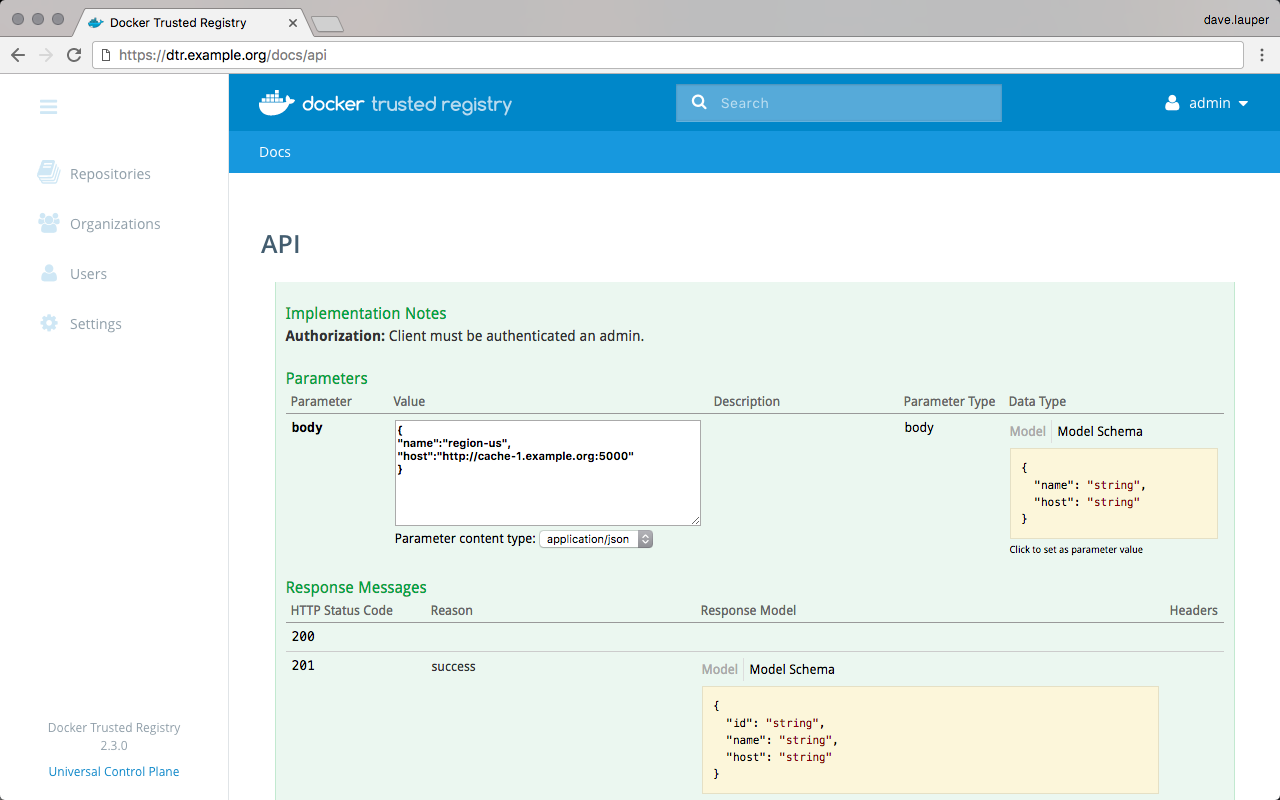Switch to Model tab in body parameter
Viewport: 1280px width, 800px height.
pyautogui.click(x=1027, y=431)
